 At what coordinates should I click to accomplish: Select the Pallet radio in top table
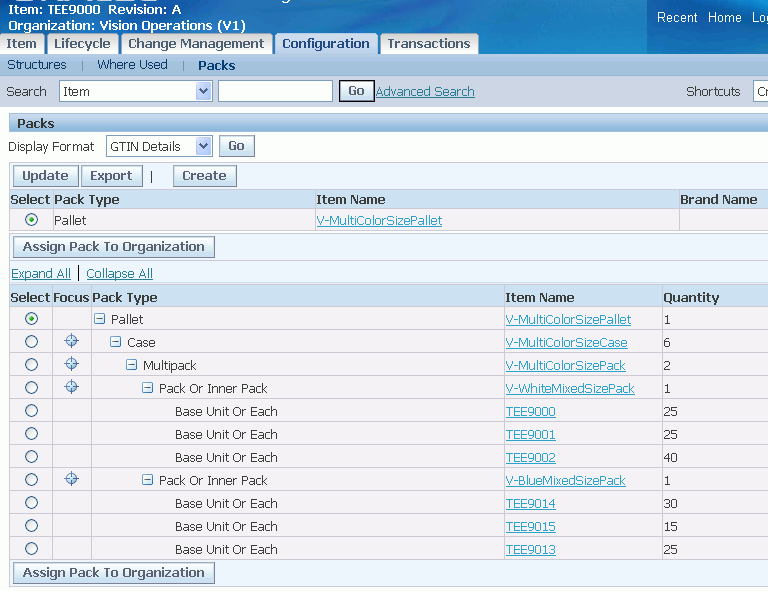31,220
